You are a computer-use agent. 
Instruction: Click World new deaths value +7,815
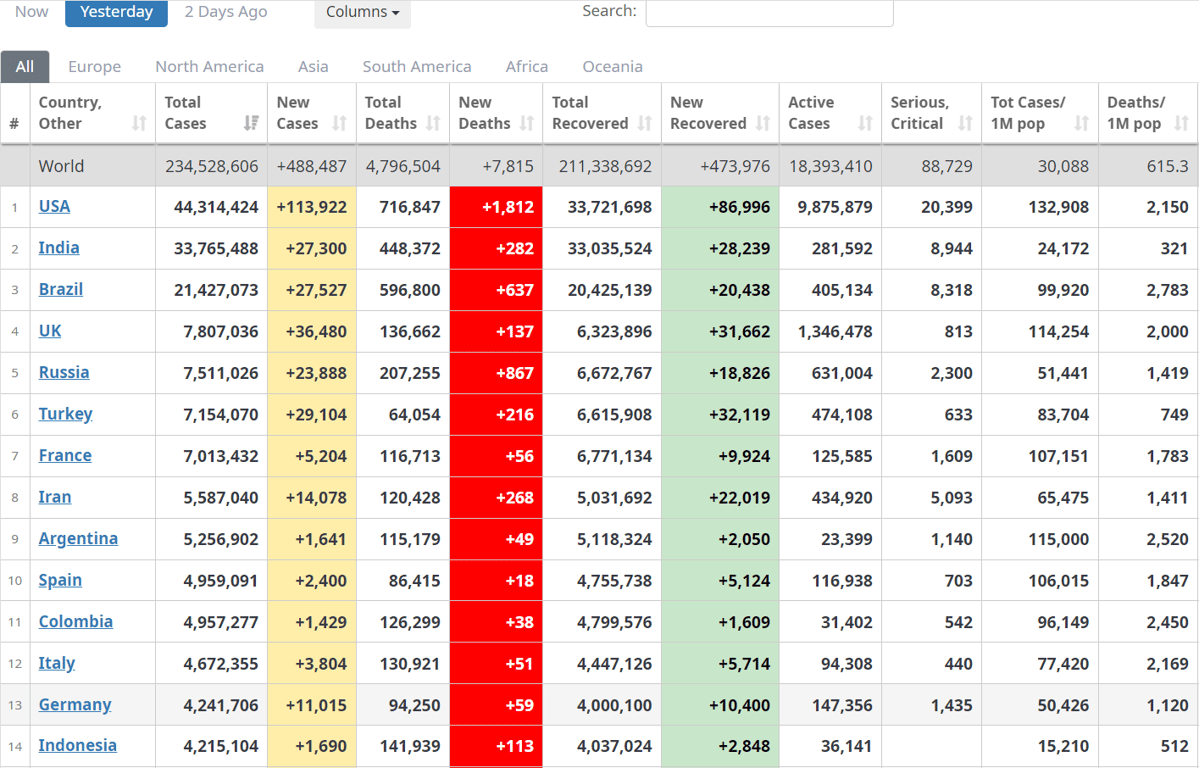click(x=508, y=166)
